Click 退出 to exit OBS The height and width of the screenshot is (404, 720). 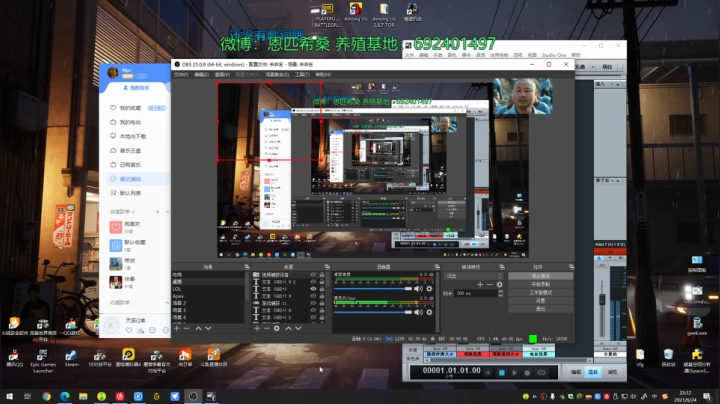point(540,309)
